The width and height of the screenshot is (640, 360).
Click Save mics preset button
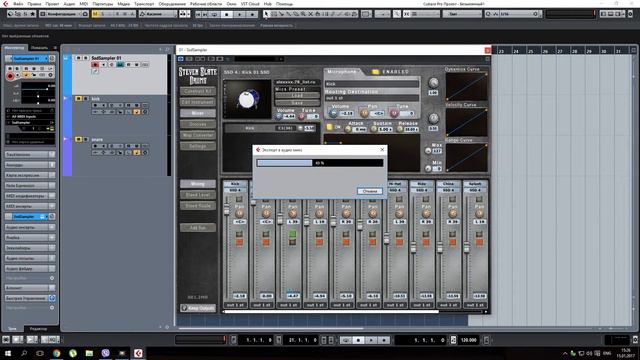297,103
